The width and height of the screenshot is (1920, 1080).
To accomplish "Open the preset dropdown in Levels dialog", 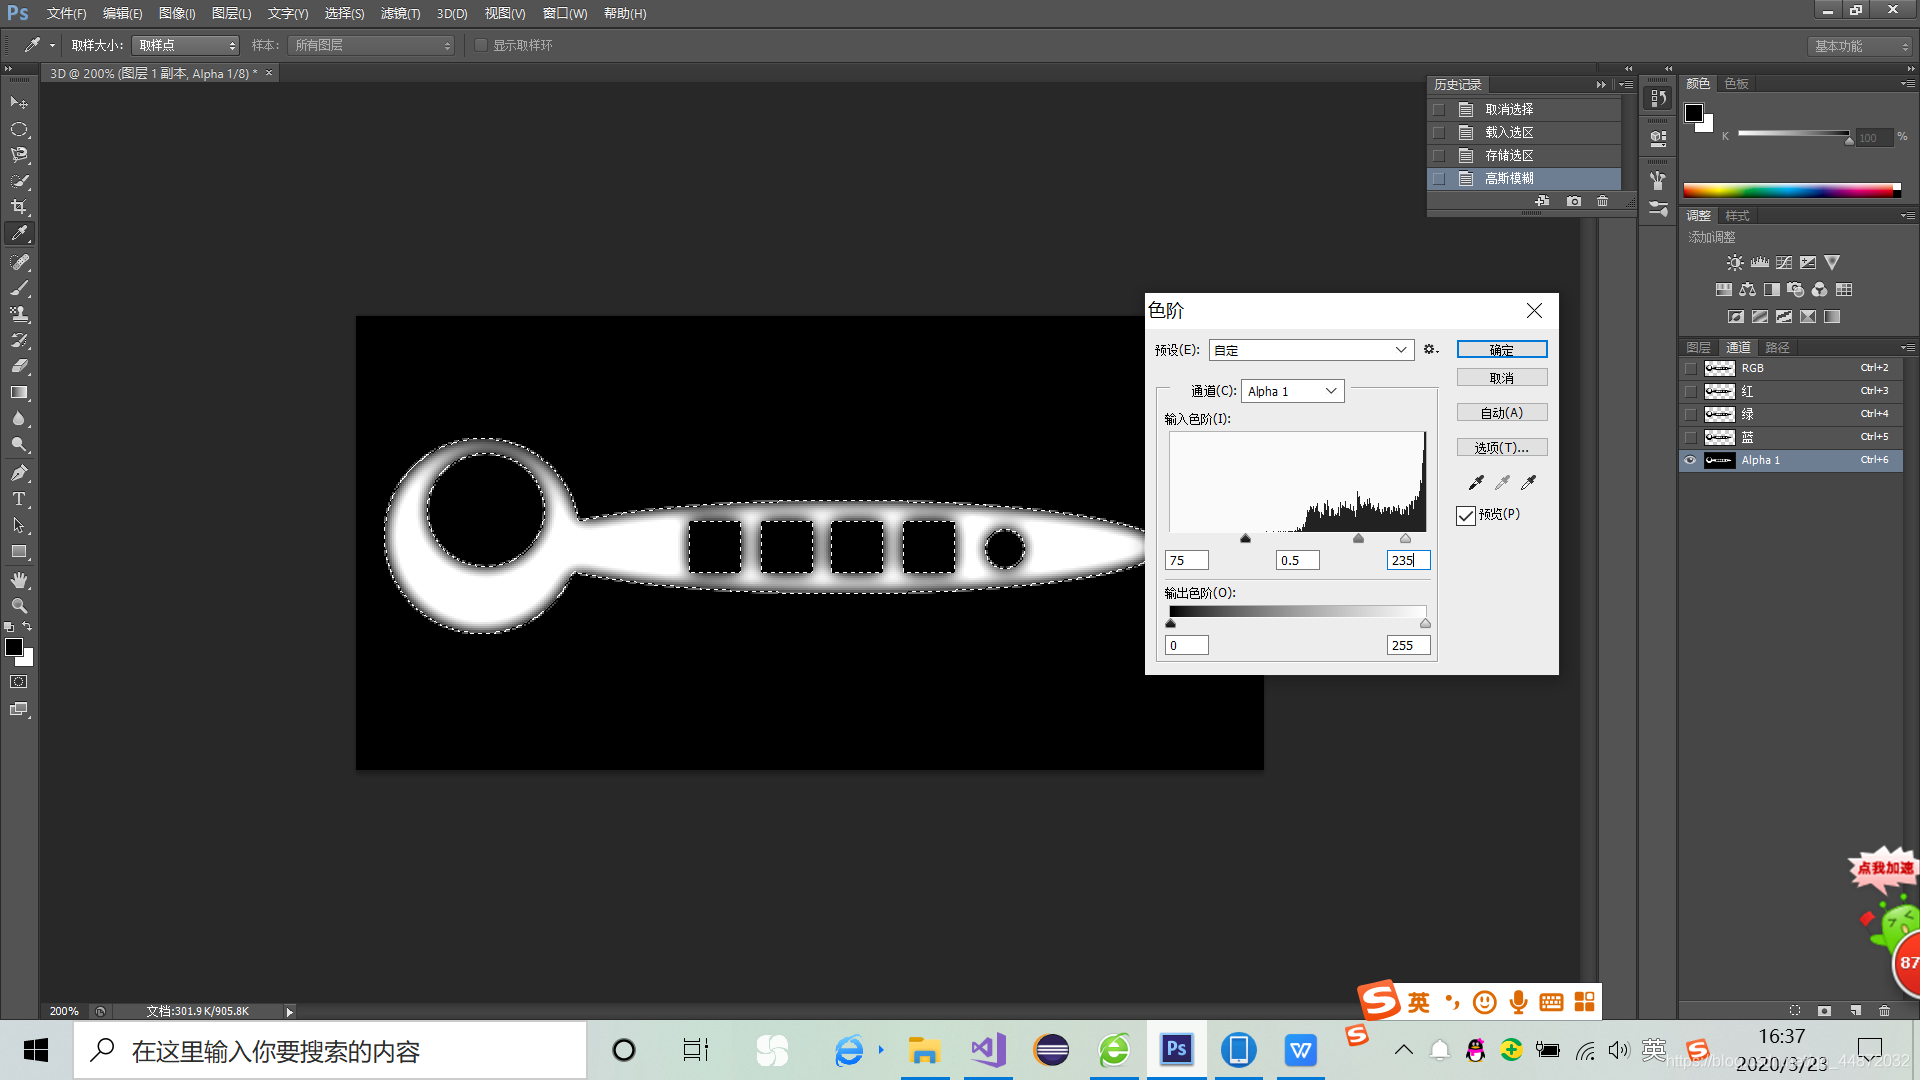I will 1311,350.
